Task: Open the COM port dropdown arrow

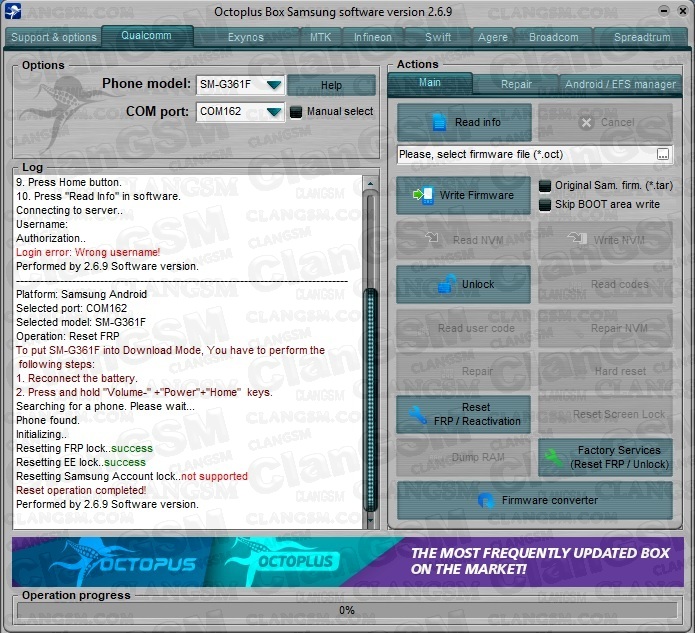Action: pyautogui.click(x=274, y=112)
